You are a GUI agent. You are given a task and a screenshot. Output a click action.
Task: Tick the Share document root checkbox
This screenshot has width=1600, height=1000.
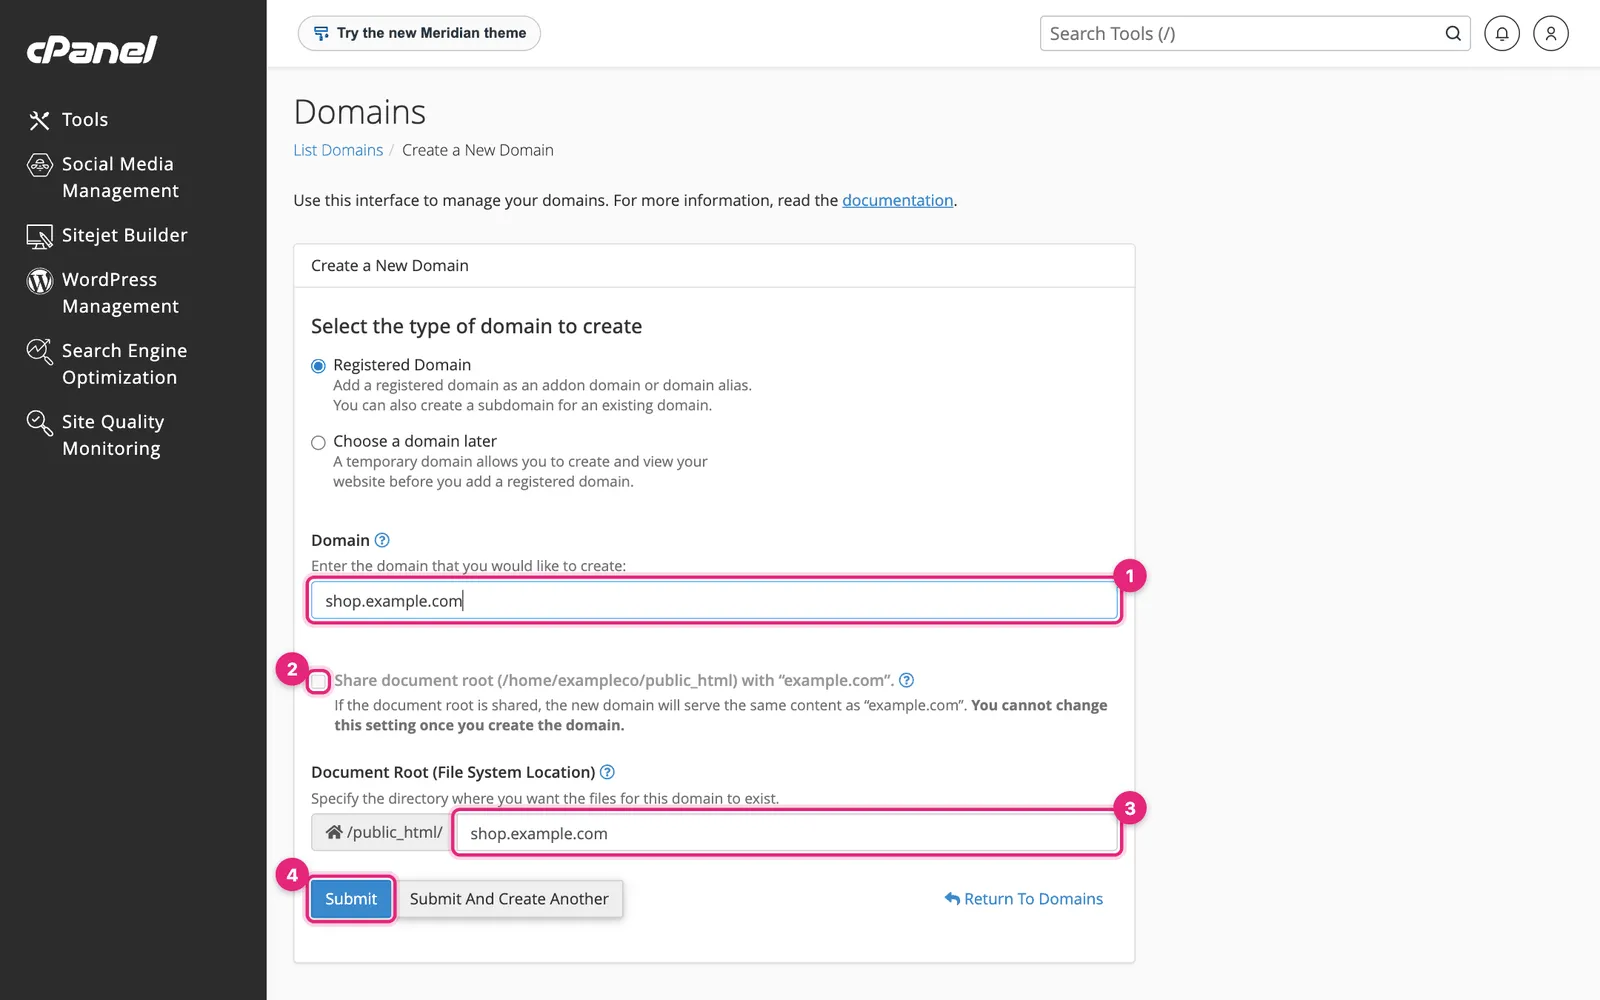[x=318, y=681]
